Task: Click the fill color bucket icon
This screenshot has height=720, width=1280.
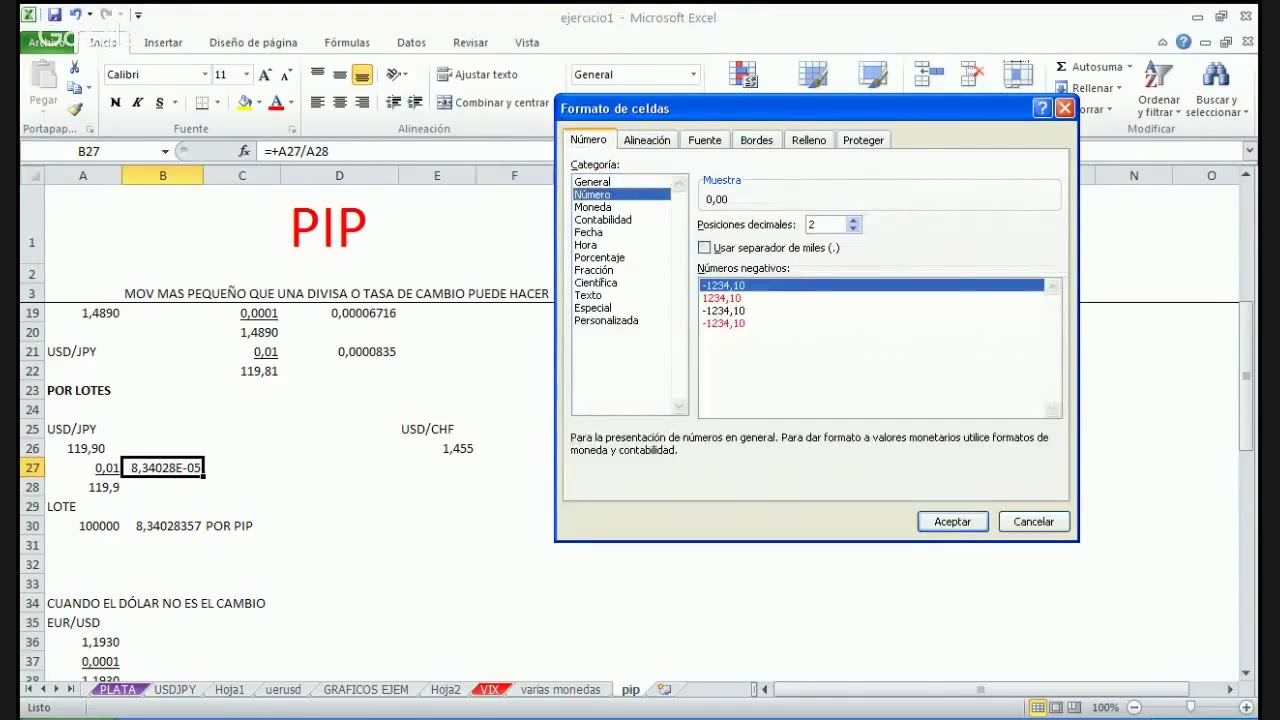Action: coord(244,103)
